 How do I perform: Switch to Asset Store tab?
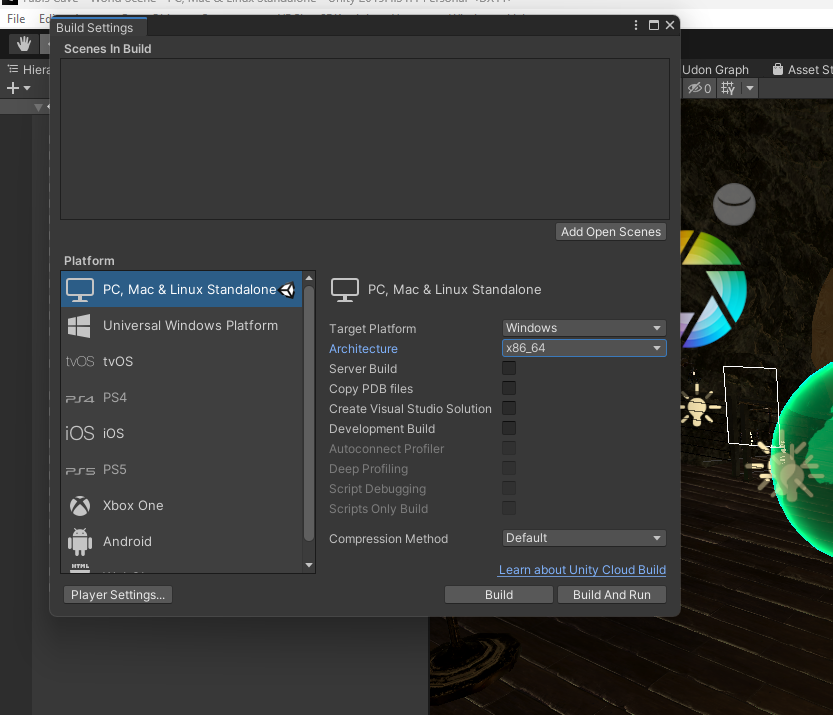point(803,70)
